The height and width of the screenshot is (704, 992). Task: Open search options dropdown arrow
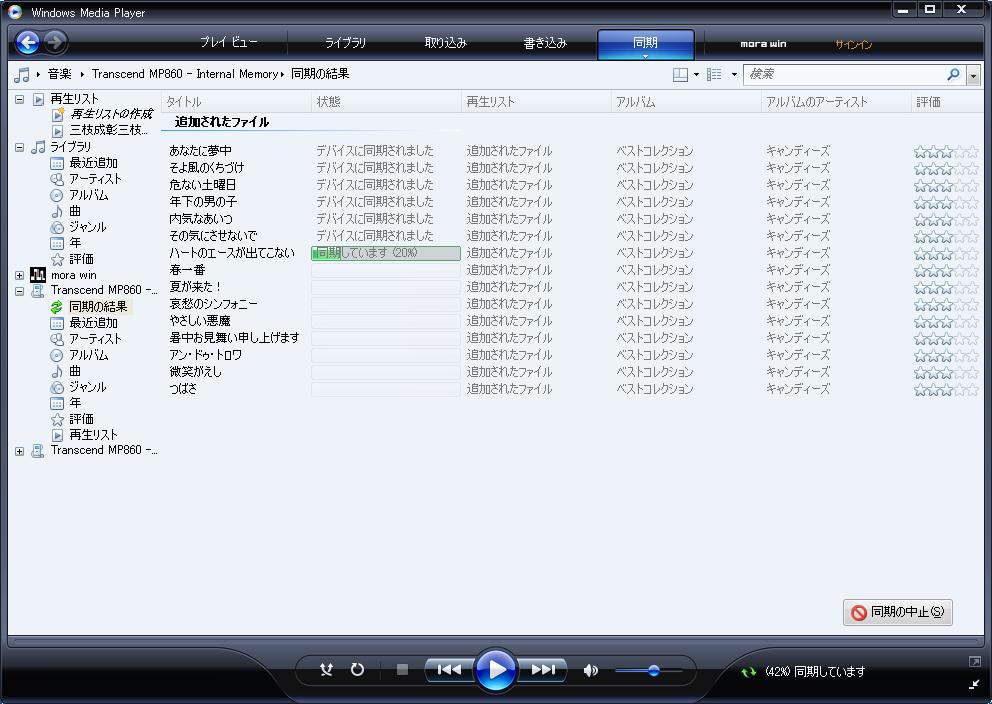coord(973,75)
